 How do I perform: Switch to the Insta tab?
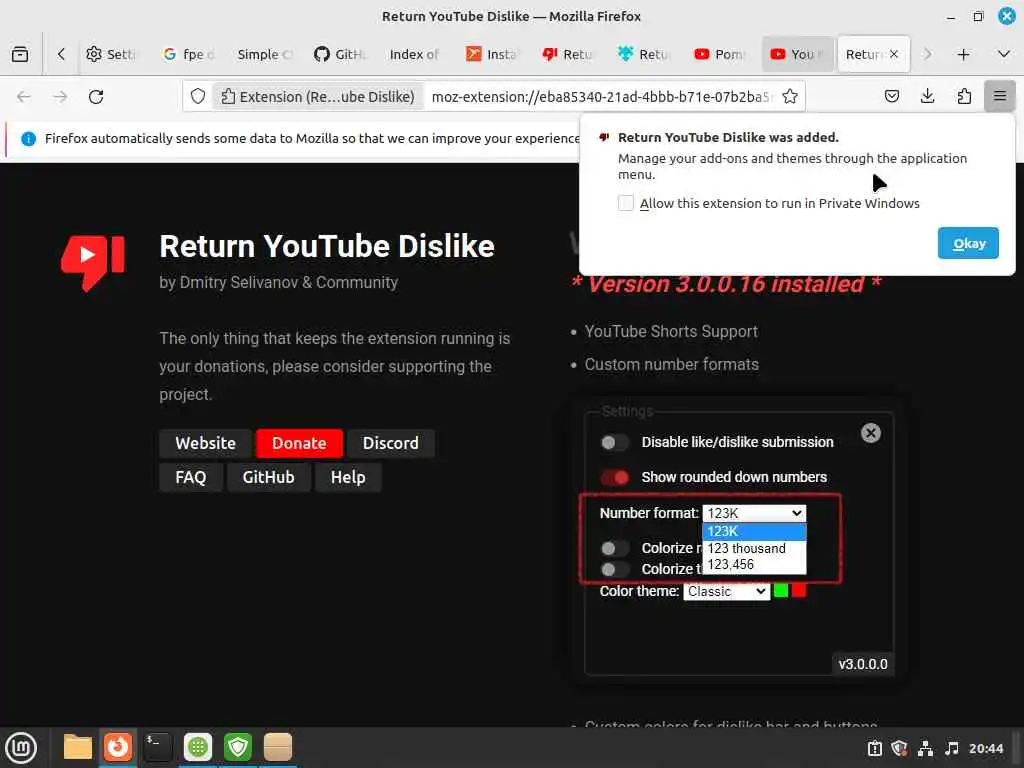[492, 54]
